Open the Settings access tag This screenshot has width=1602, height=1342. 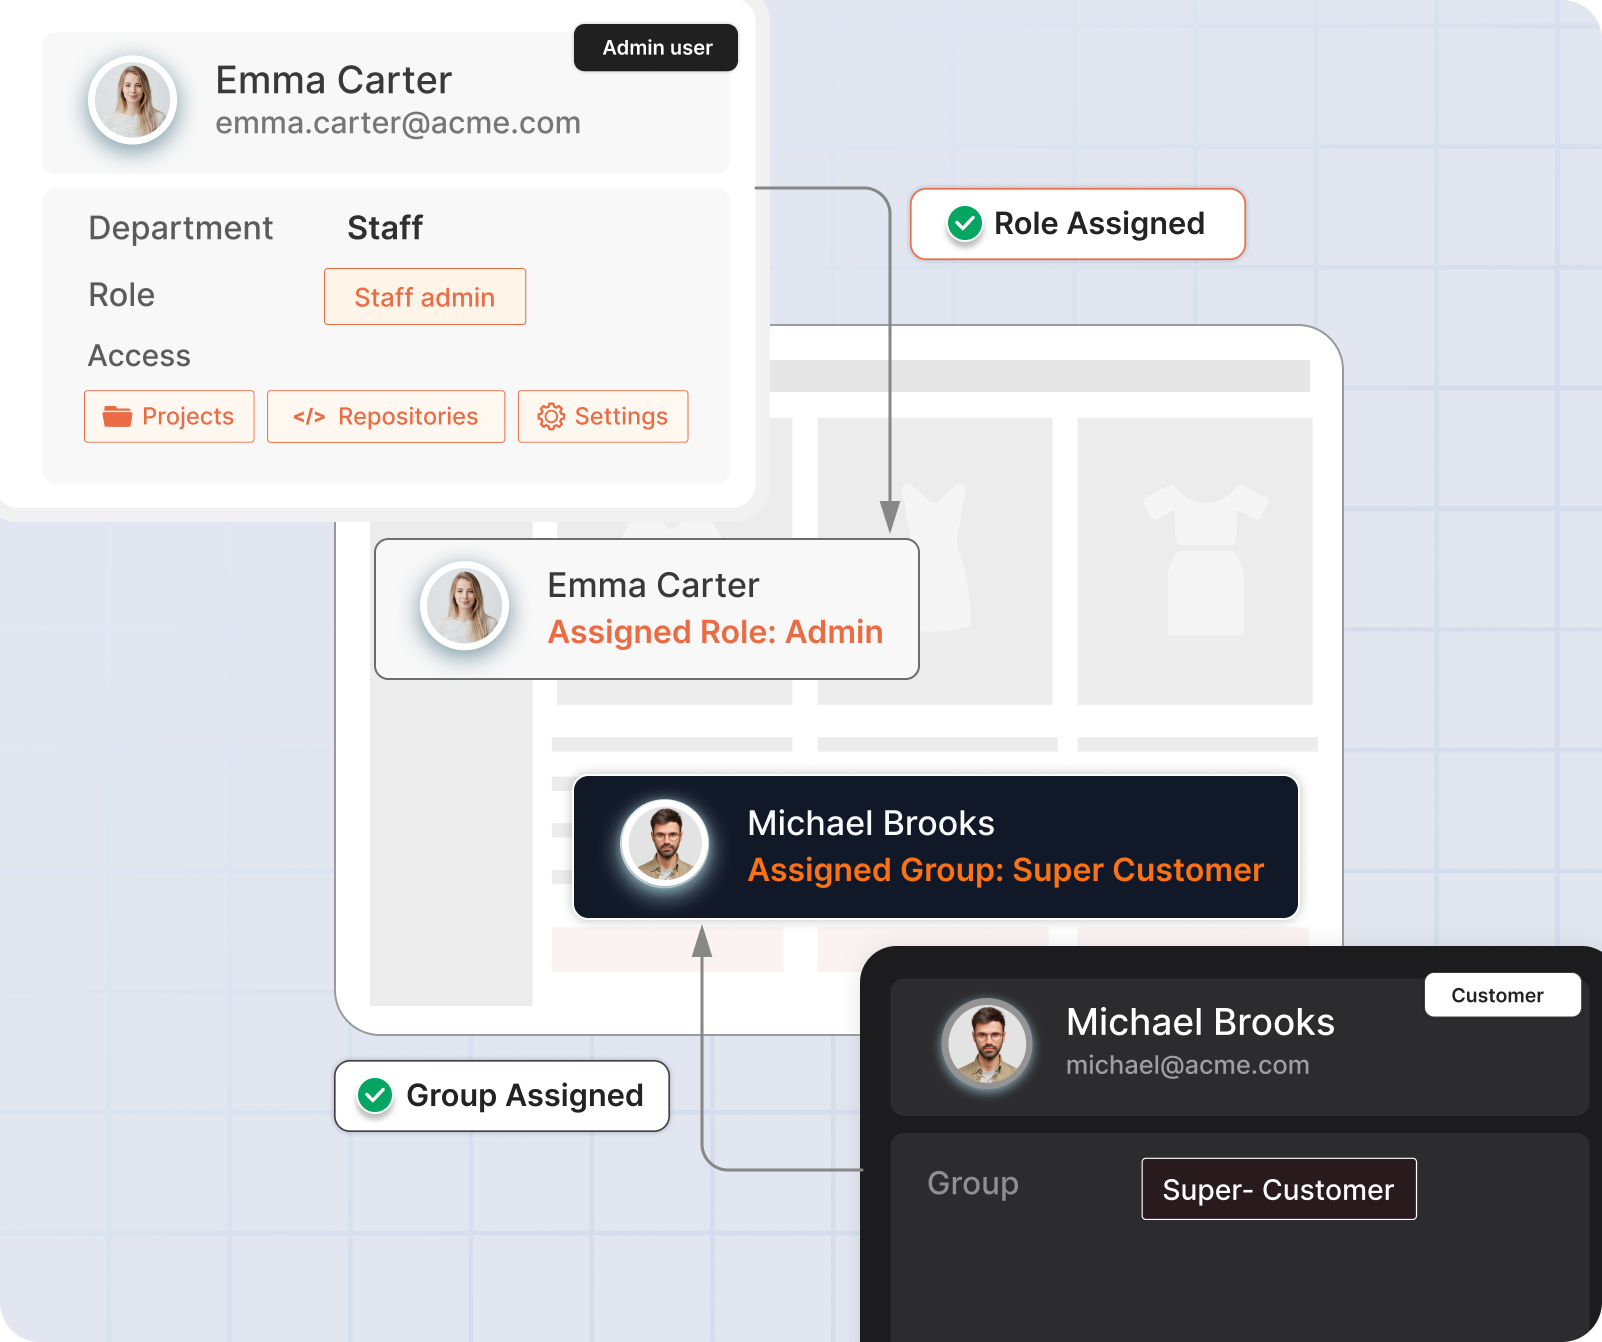pyautogui.click(x=603, y=416)
